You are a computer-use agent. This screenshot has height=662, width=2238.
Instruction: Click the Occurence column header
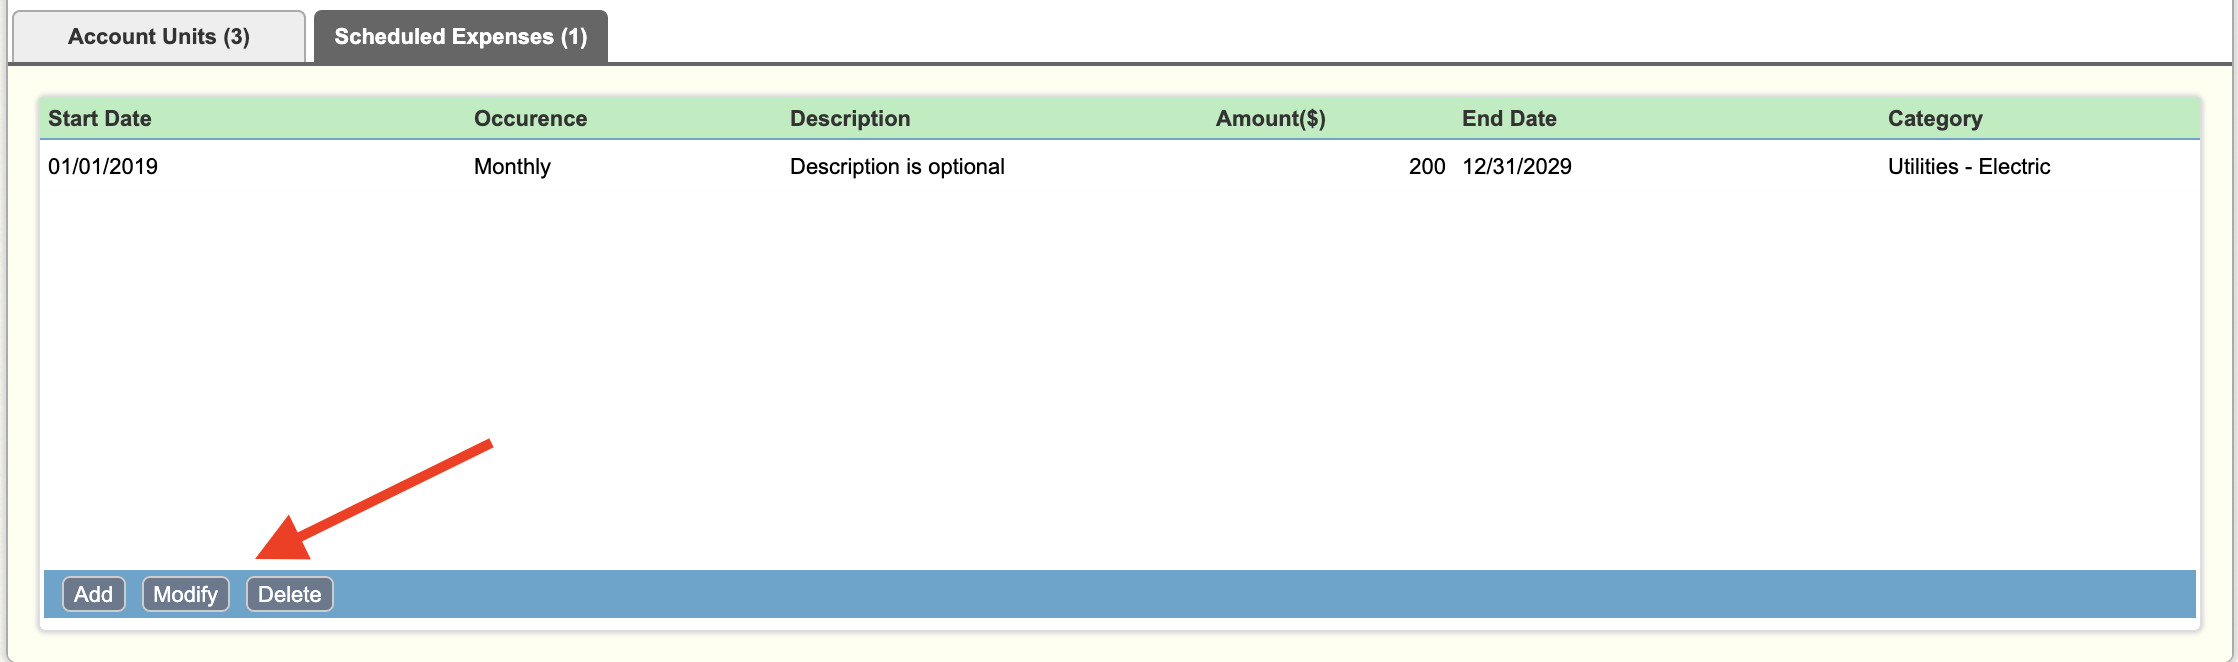pos(530,118)
